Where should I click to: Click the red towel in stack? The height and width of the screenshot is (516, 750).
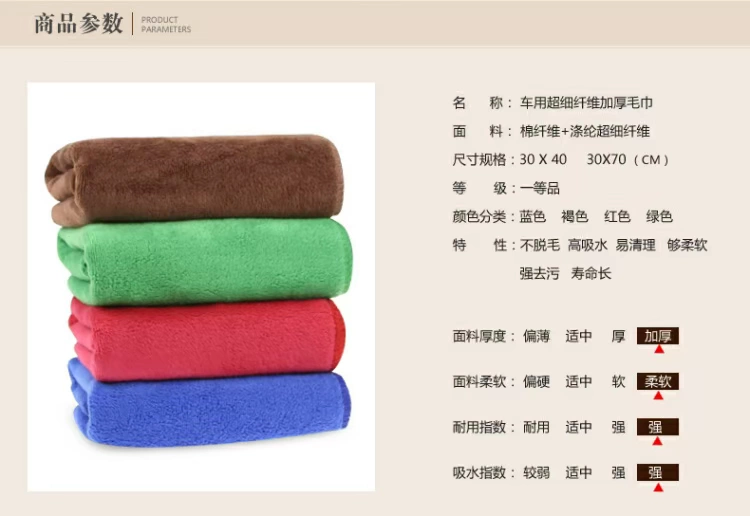pos(207,340)
